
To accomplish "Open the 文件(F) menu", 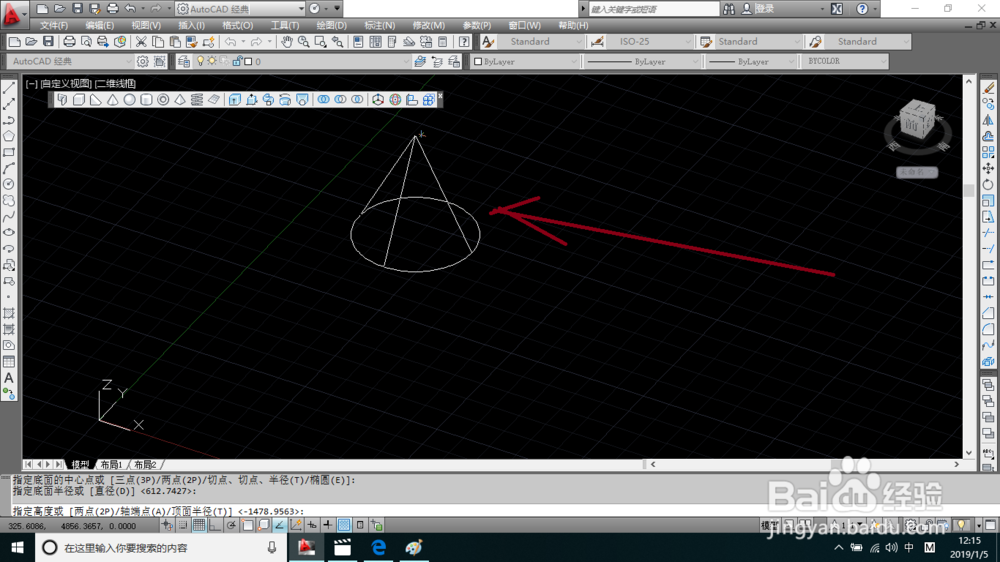I will [54, 26].
